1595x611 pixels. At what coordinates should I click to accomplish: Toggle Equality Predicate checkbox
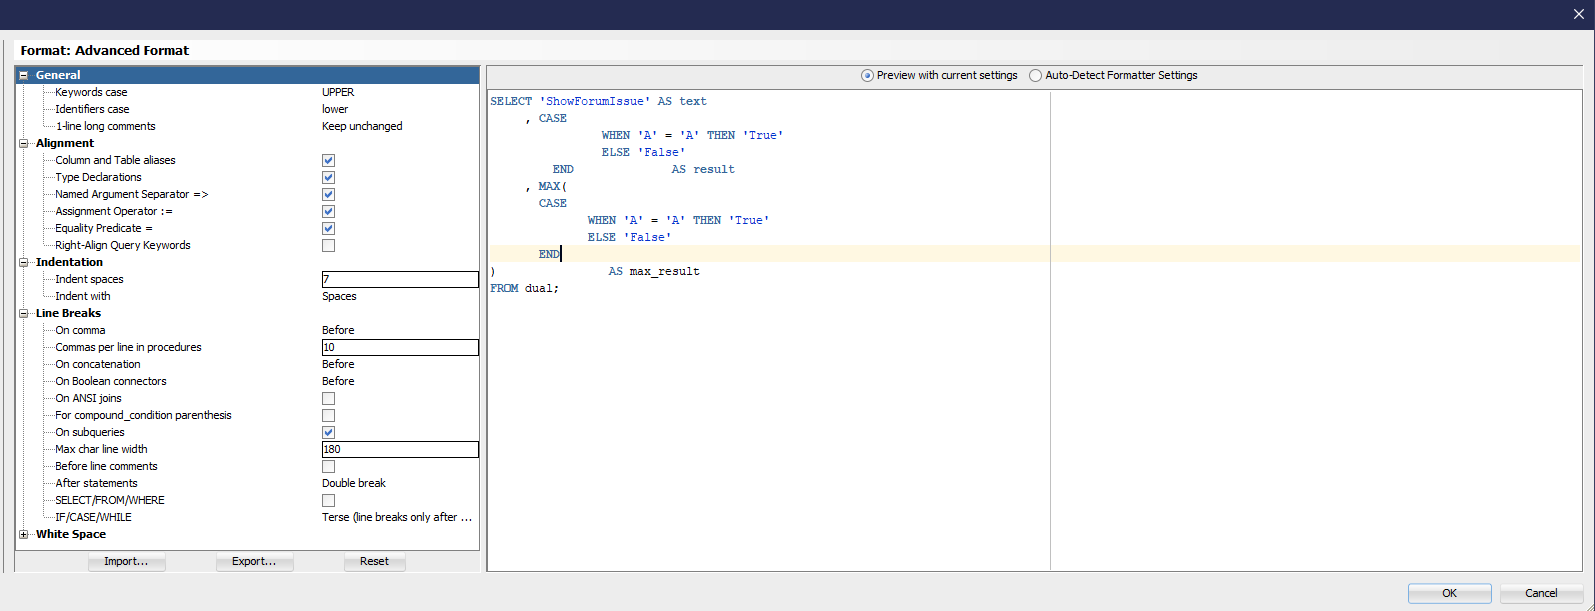coord(328,228)
